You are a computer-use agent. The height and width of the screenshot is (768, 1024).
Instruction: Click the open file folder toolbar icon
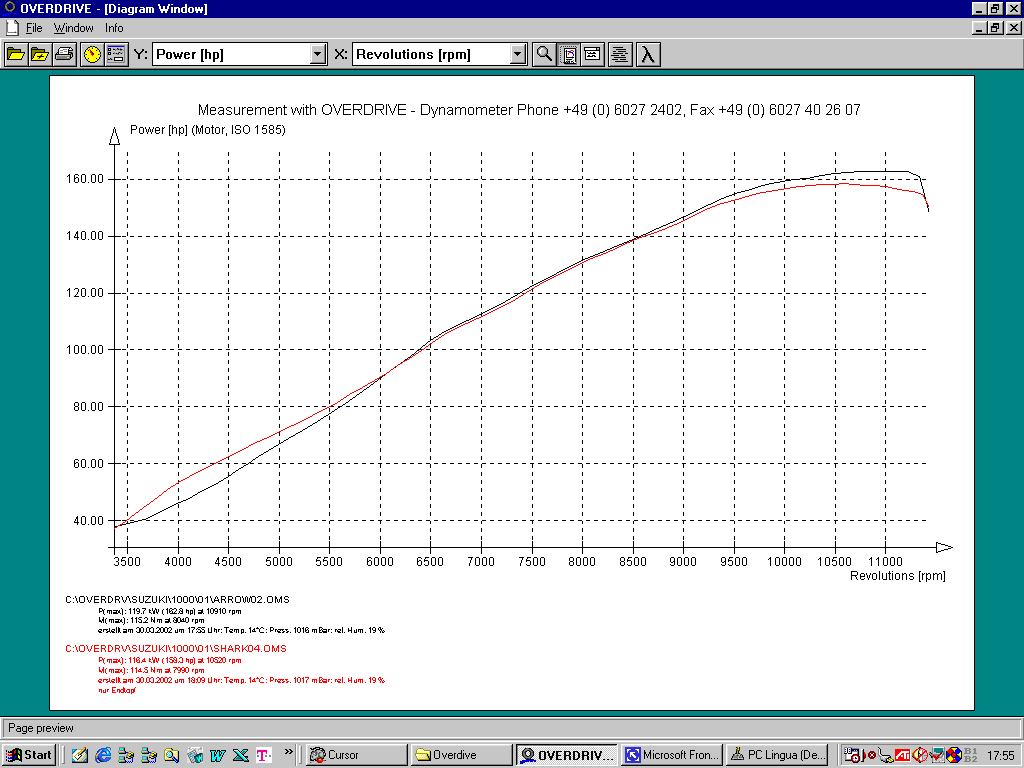[16, 54]
